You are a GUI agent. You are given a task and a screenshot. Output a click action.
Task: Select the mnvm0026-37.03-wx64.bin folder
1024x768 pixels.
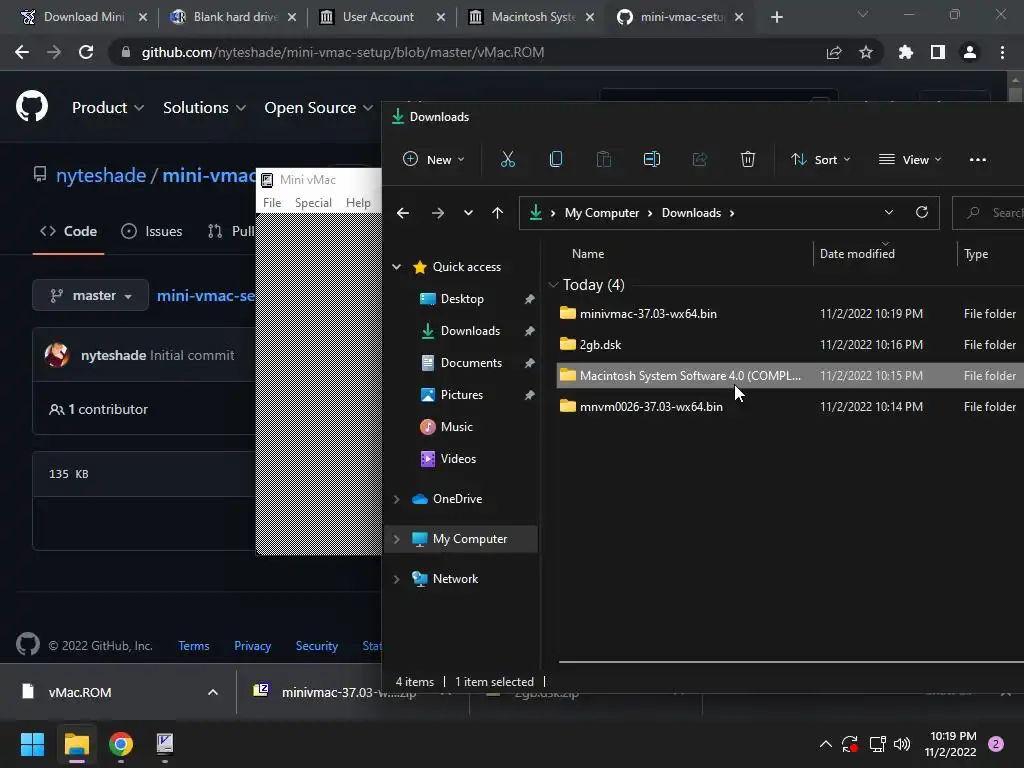tap(790, 407)
